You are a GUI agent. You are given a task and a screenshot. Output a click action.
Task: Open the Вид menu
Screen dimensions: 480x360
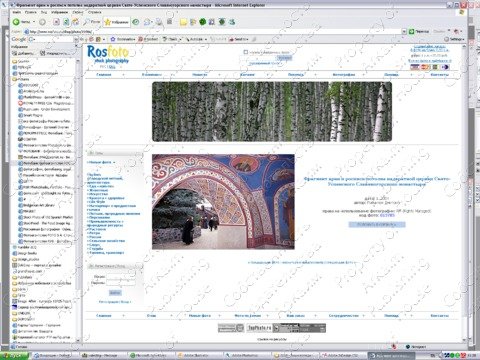[x=44, y=12]
